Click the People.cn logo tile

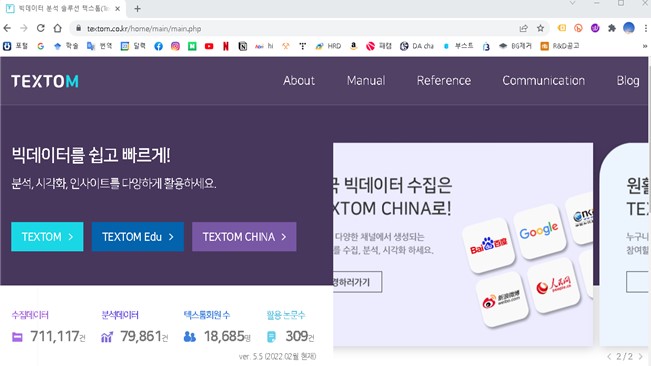(x=553, y=285)
